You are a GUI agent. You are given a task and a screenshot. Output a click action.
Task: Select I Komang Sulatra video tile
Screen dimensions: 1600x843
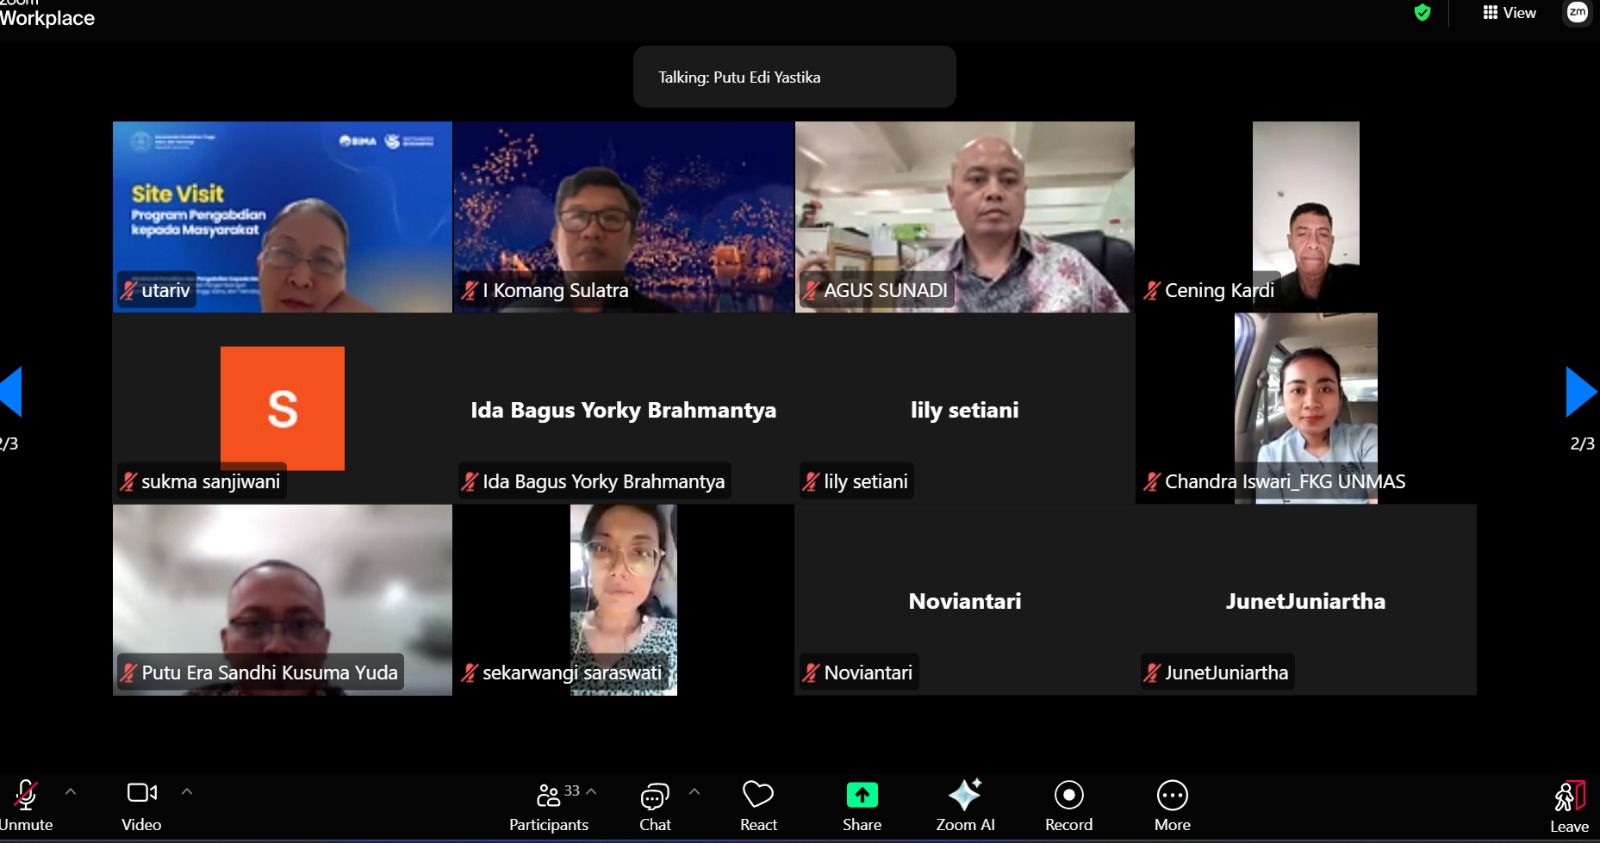click(x=623, y=217)
